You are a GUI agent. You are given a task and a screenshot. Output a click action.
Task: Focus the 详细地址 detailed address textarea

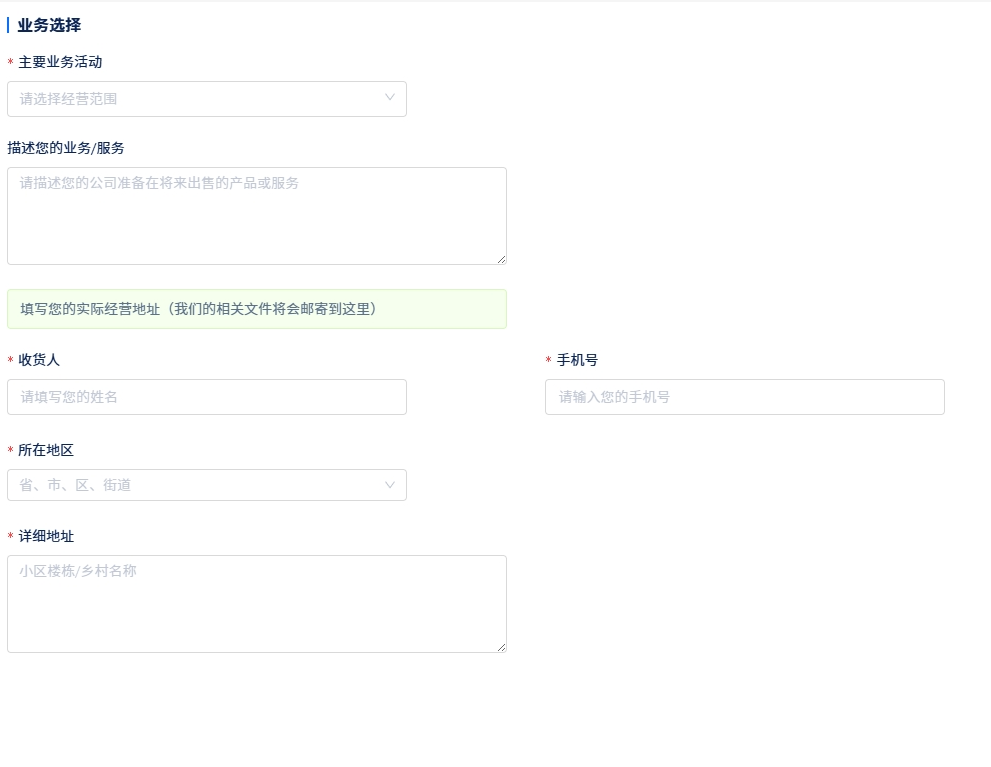[257, 604]
